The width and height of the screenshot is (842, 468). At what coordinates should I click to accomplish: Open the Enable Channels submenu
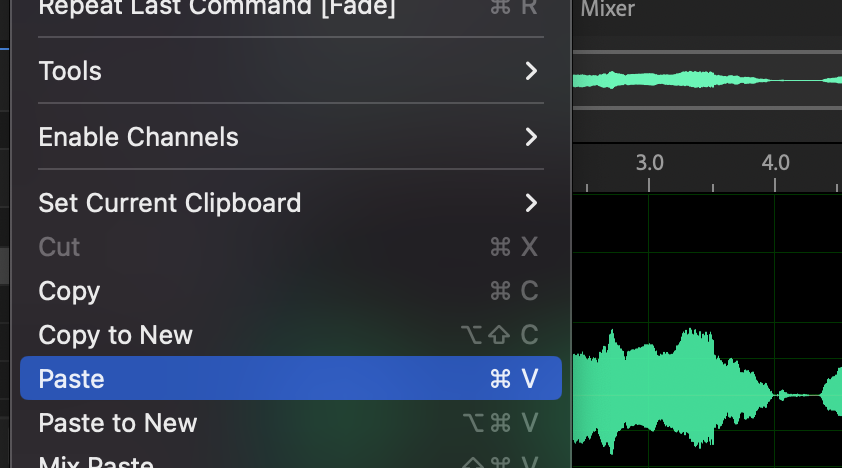pyautogui.click(x=291, y=137)
